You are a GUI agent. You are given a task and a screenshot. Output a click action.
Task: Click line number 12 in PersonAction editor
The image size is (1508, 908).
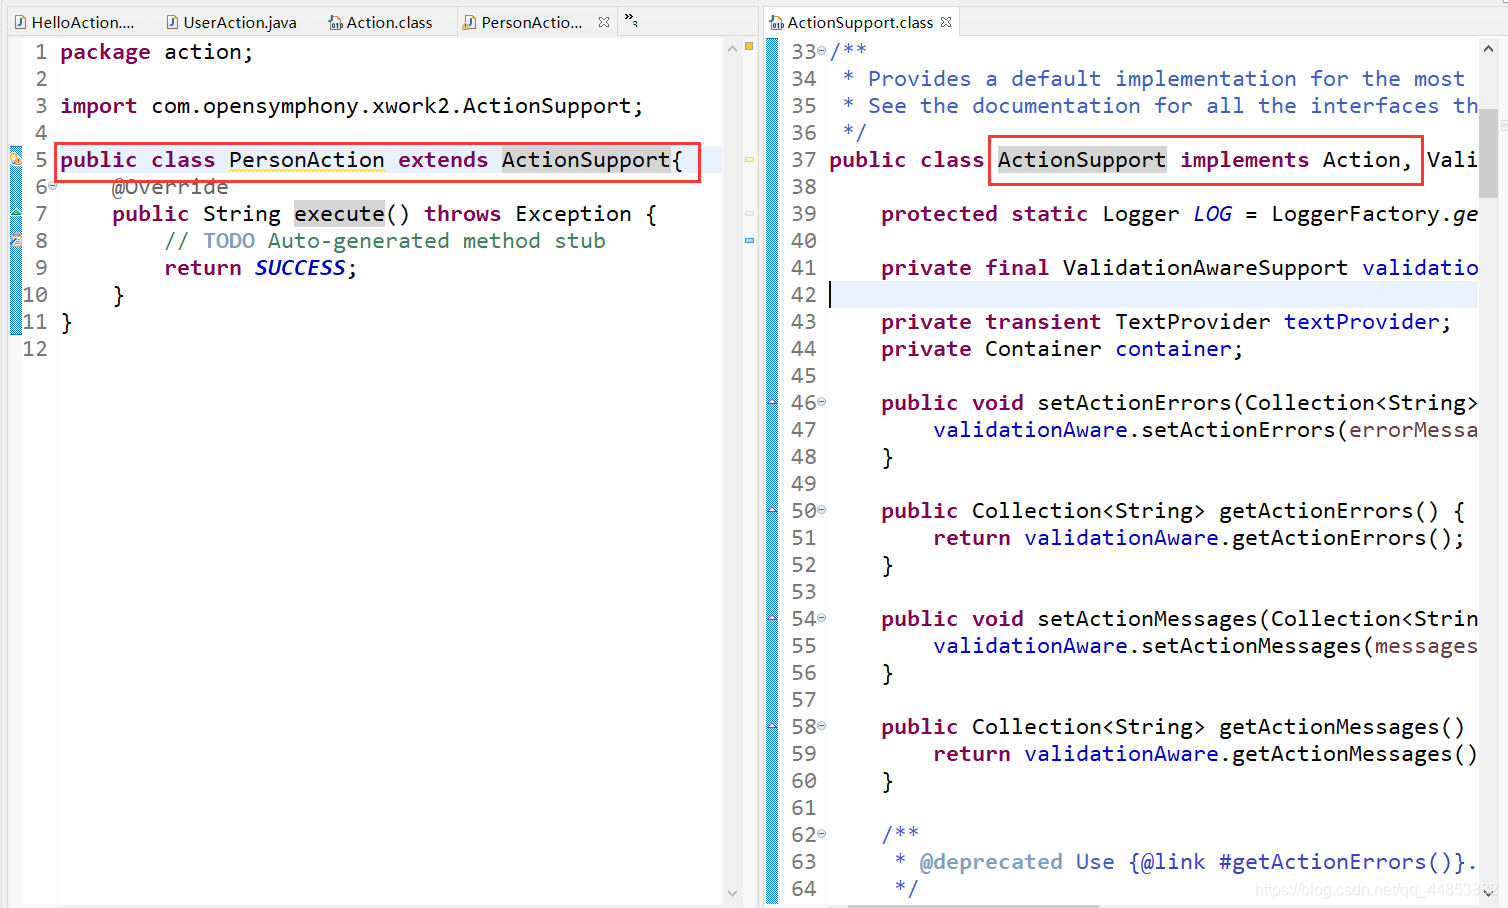pos(35,349)
